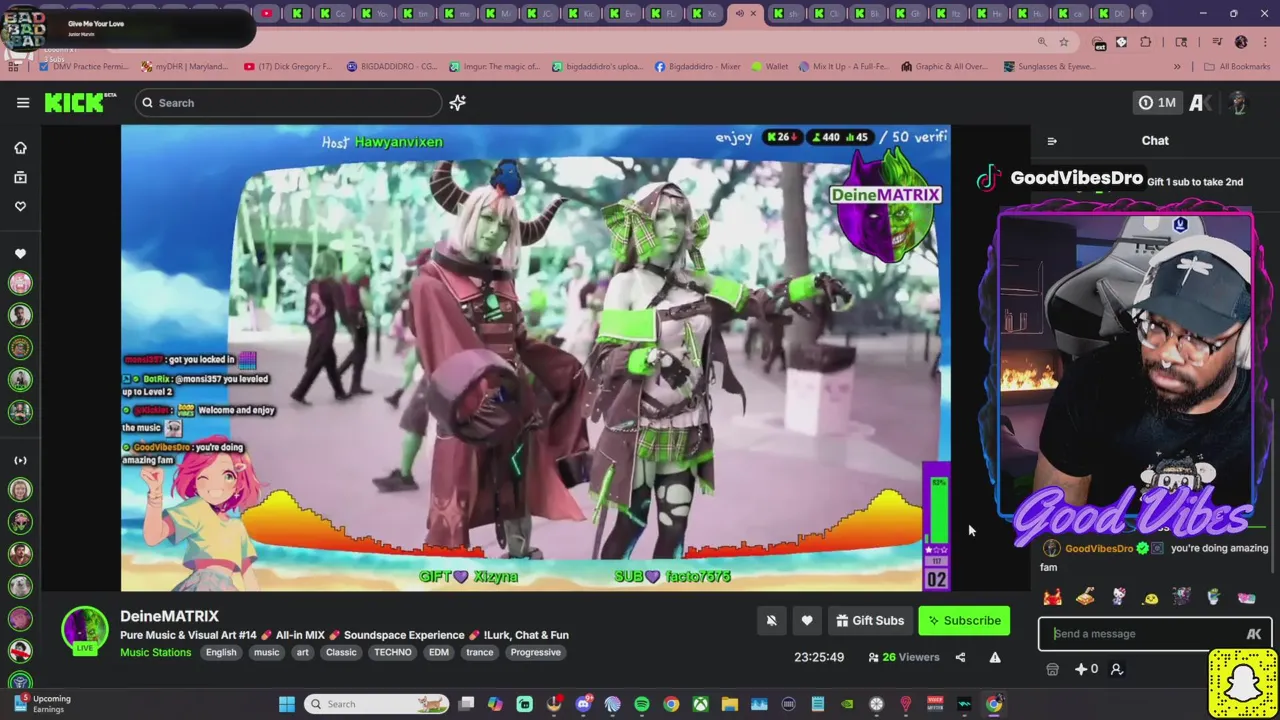
Task: Select the TECHNO tag
Action: tap(393, 652)
